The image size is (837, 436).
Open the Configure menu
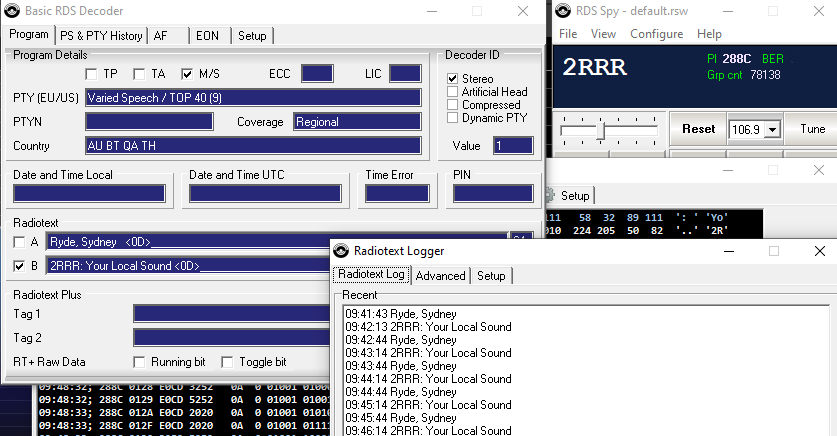656,34
